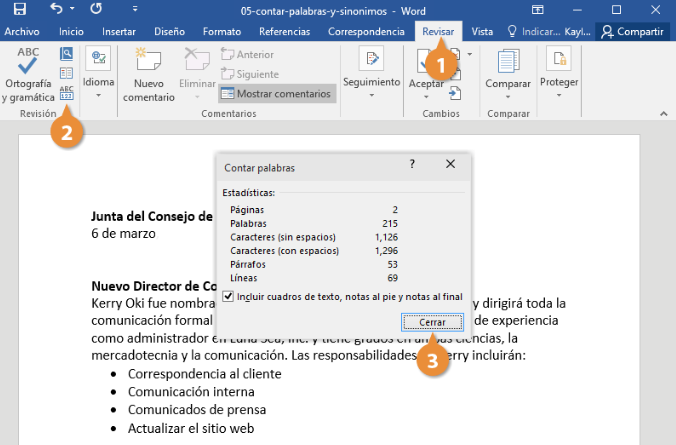Click the 'Junta del Consejo de' heading

click(x=152, y=216)
